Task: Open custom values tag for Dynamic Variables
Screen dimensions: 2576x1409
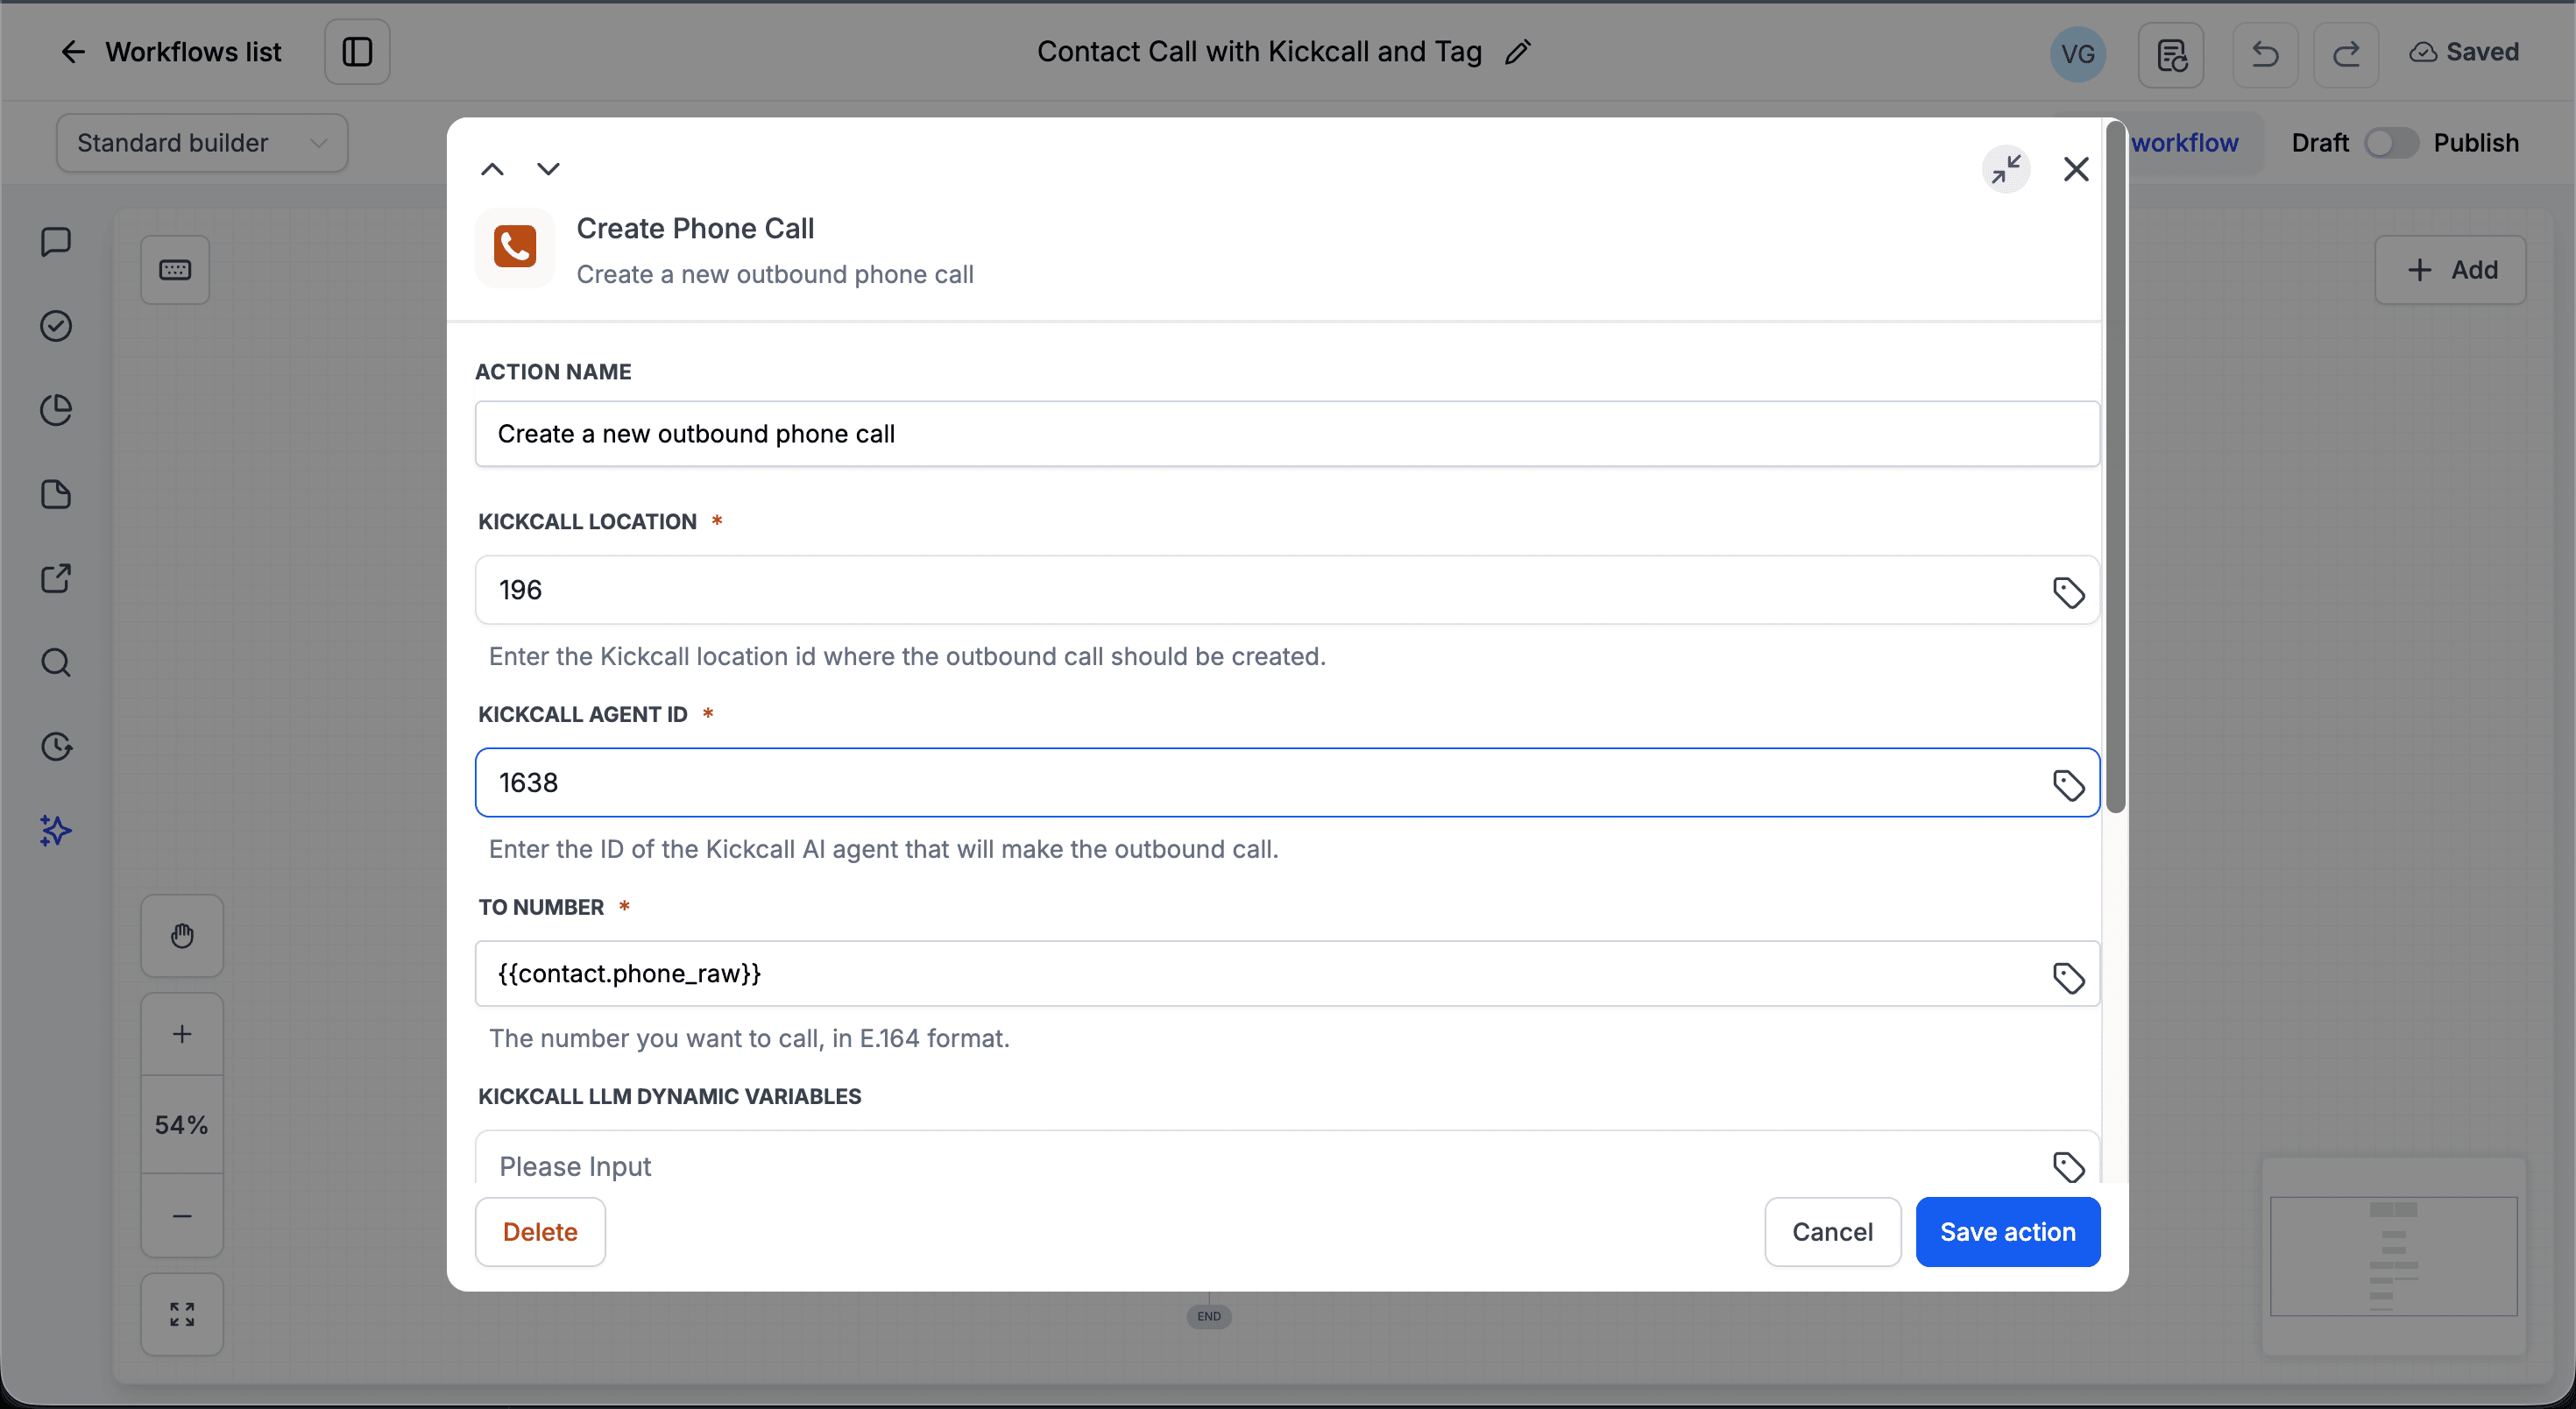Action: pos(2069,1167)
